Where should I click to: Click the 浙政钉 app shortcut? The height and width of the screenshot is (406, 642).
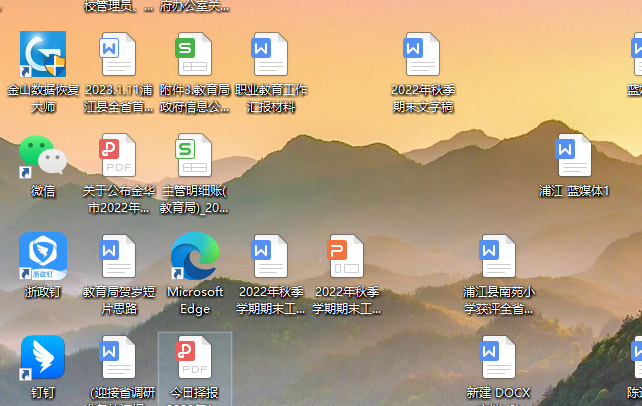tap(43, 258)
